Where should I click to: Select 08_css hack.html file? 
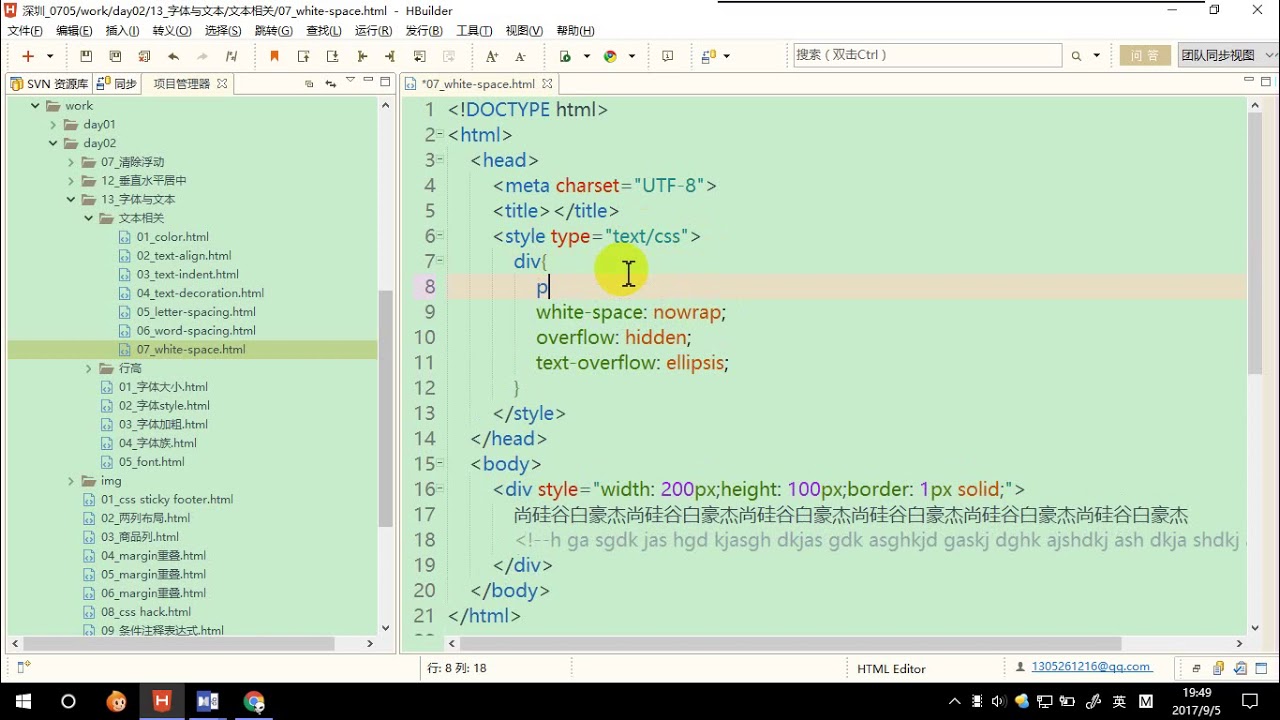coord(146,612)
